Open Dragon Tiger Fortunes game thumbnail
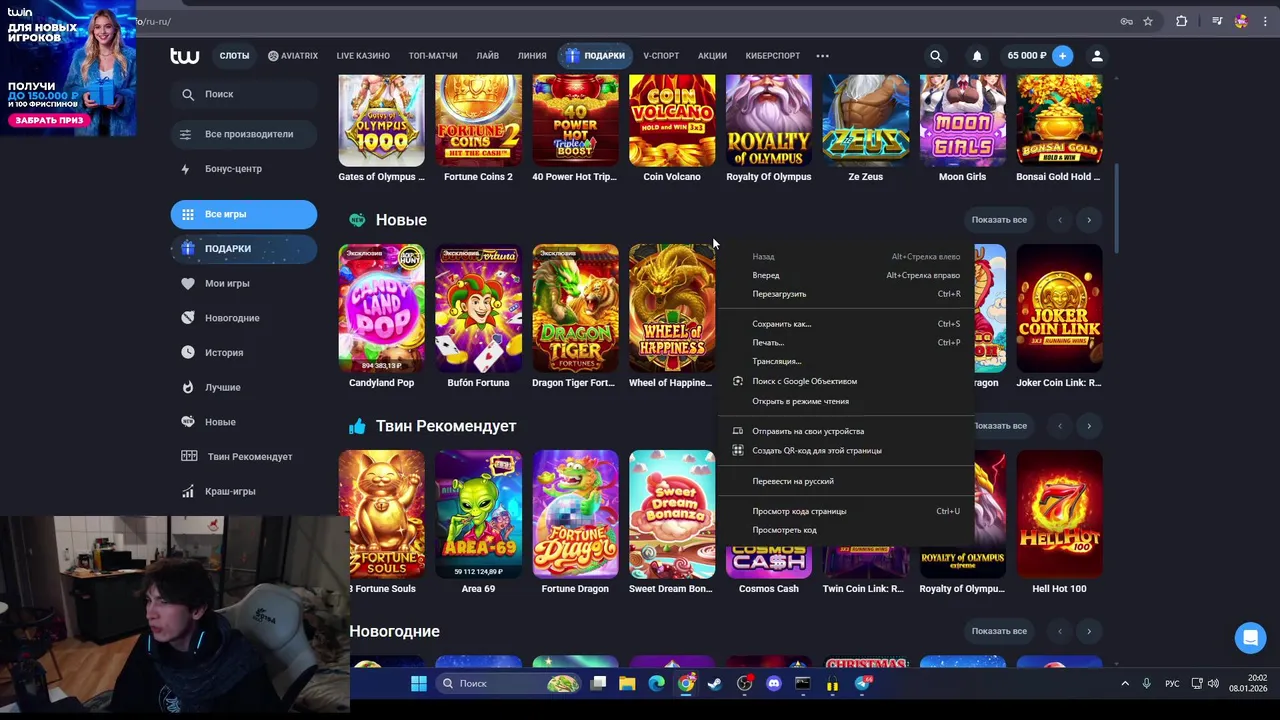 click(x=575, y=308)
